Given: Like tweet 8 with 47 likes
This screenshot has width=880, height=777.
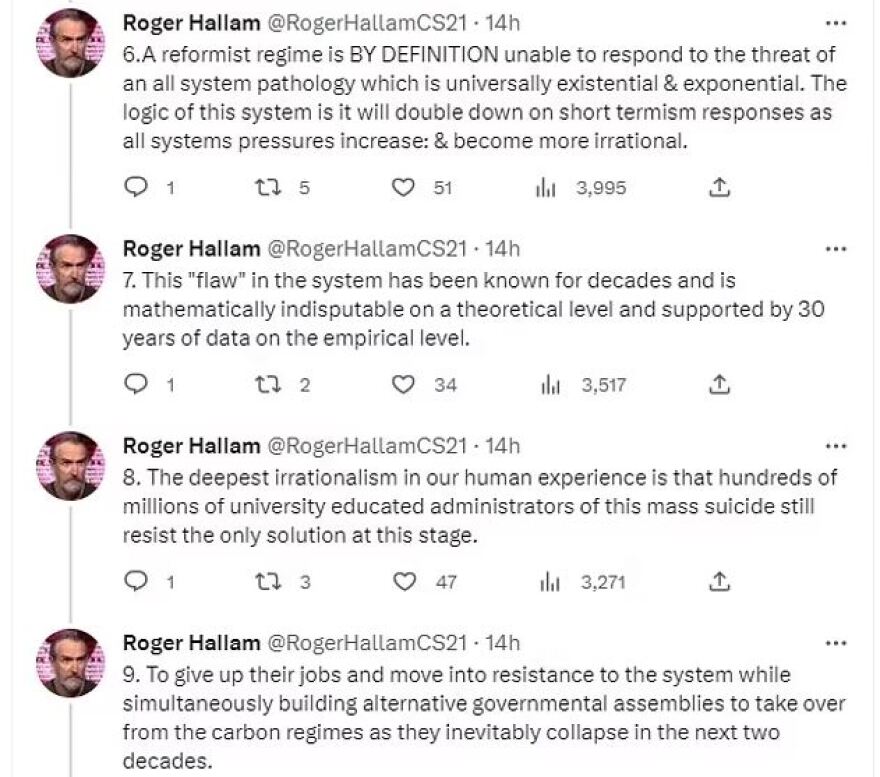Looking at the screenshot, I should pos(403,581).
